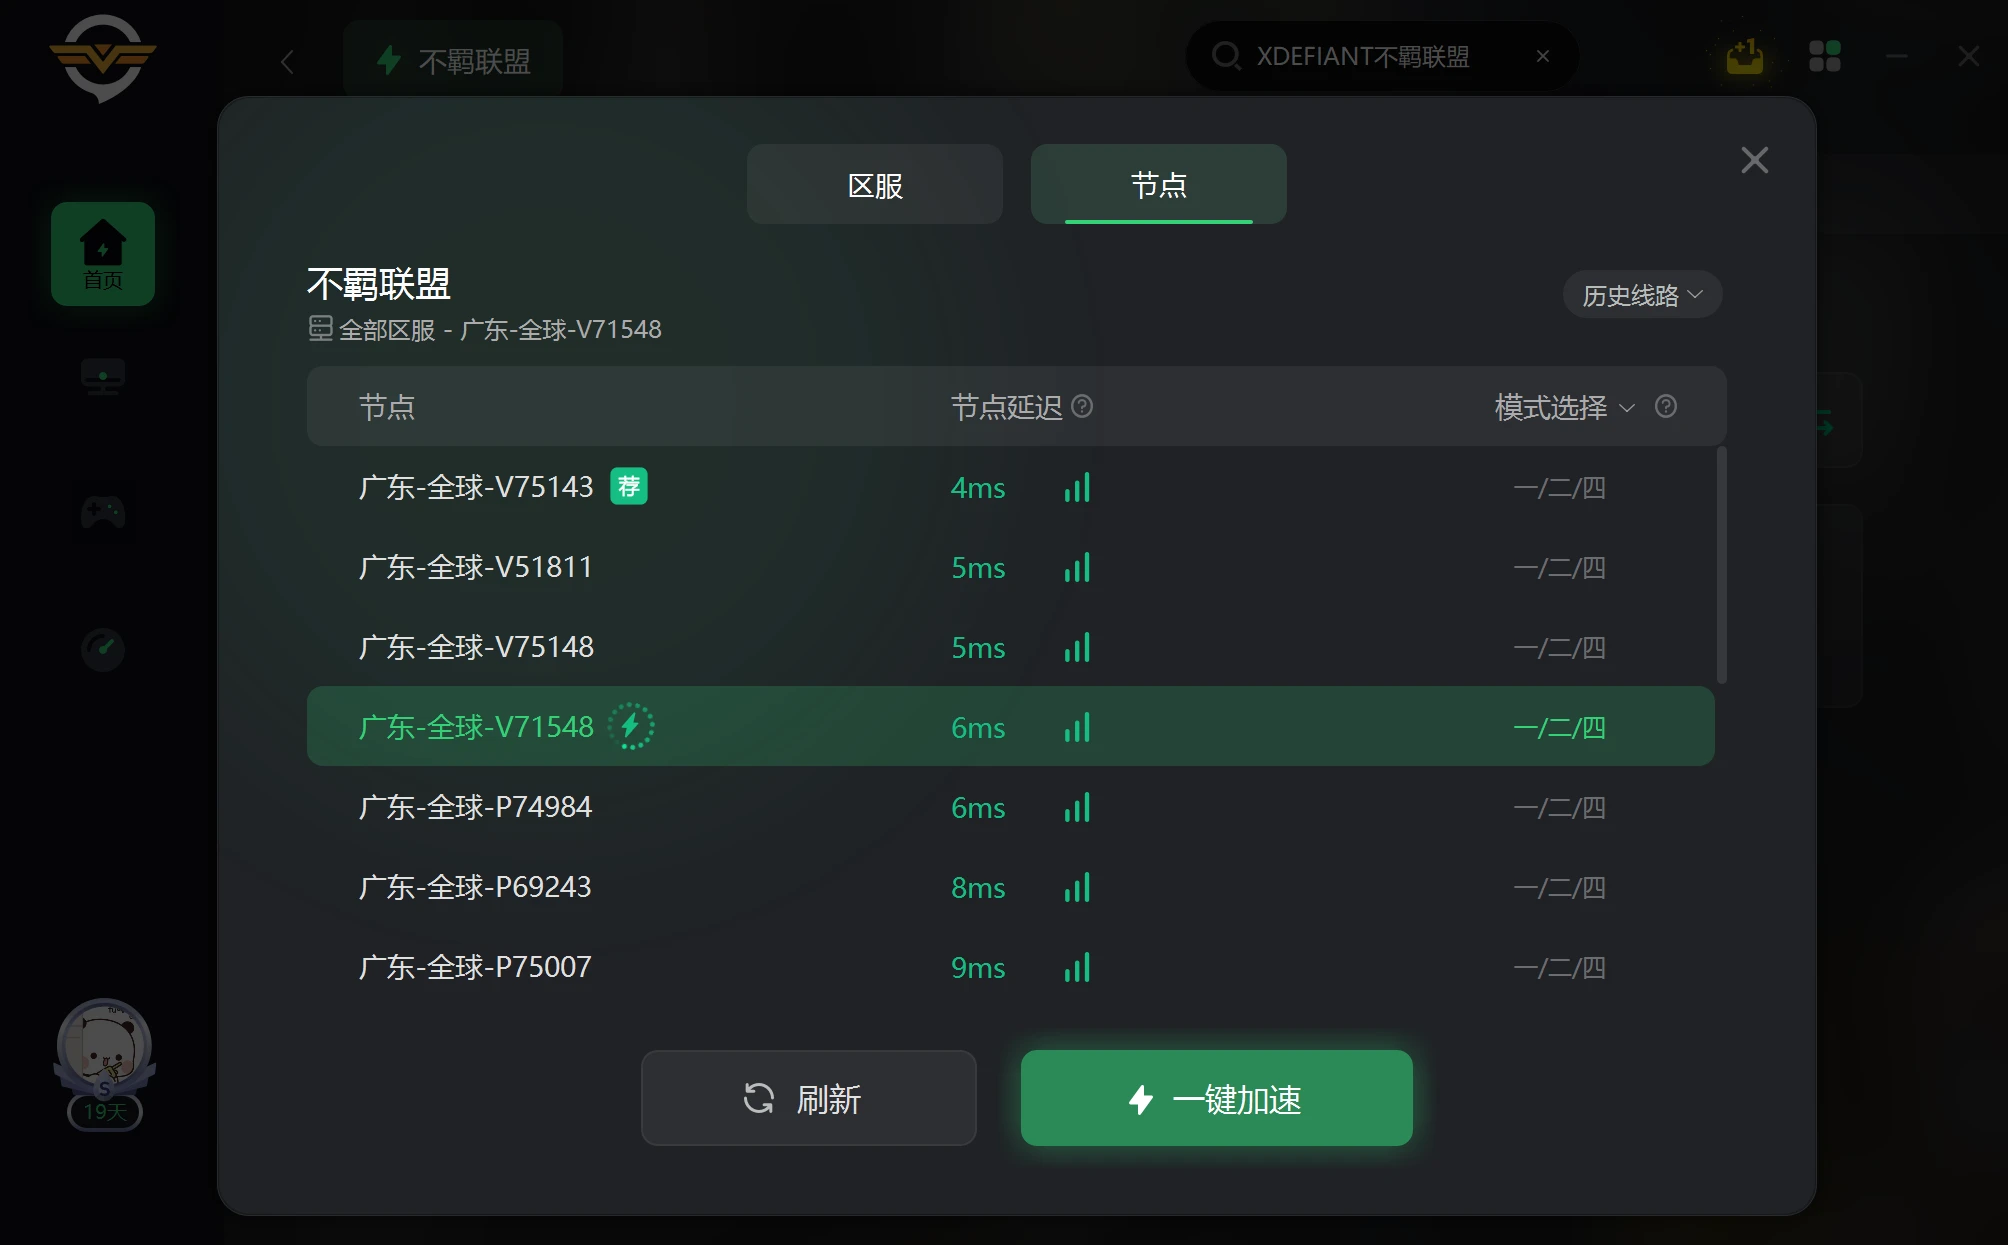Screen dimensions: 2008x1245
Task: Open the four-squares apps grid icon
Action: coord(1825,56)
